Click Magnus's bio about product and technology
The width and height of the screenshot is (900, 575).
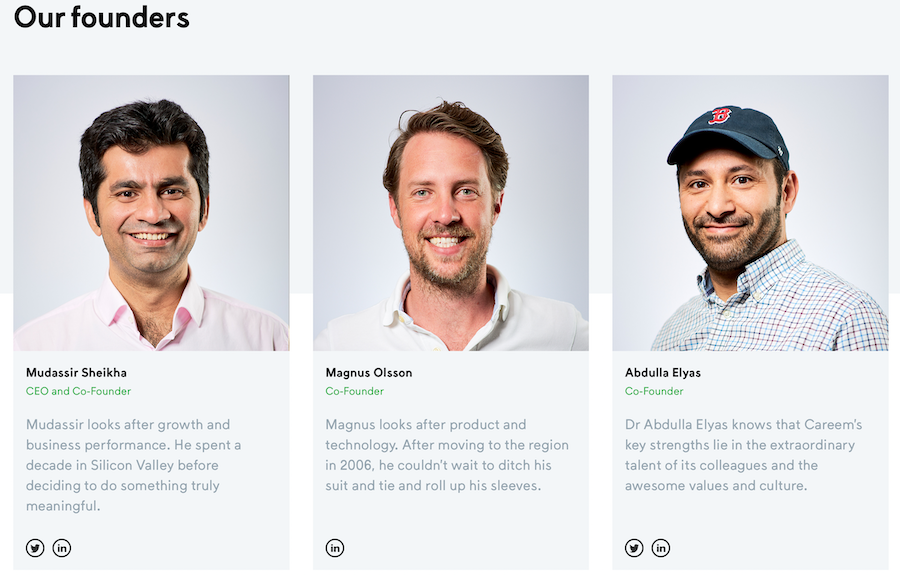click(x=447, y=455)
